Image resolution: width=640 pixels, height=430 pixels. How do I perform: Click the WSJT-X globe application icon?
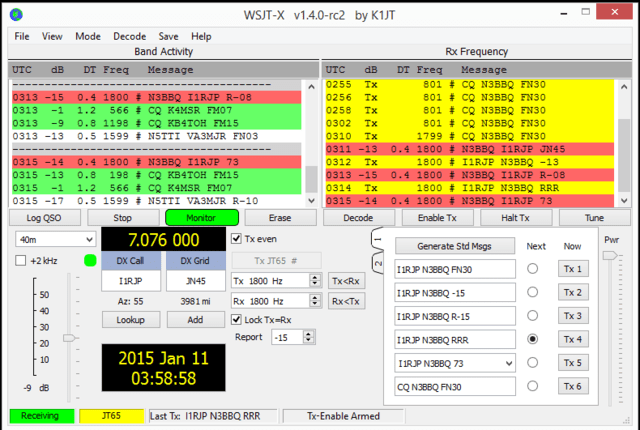[16, 15]
